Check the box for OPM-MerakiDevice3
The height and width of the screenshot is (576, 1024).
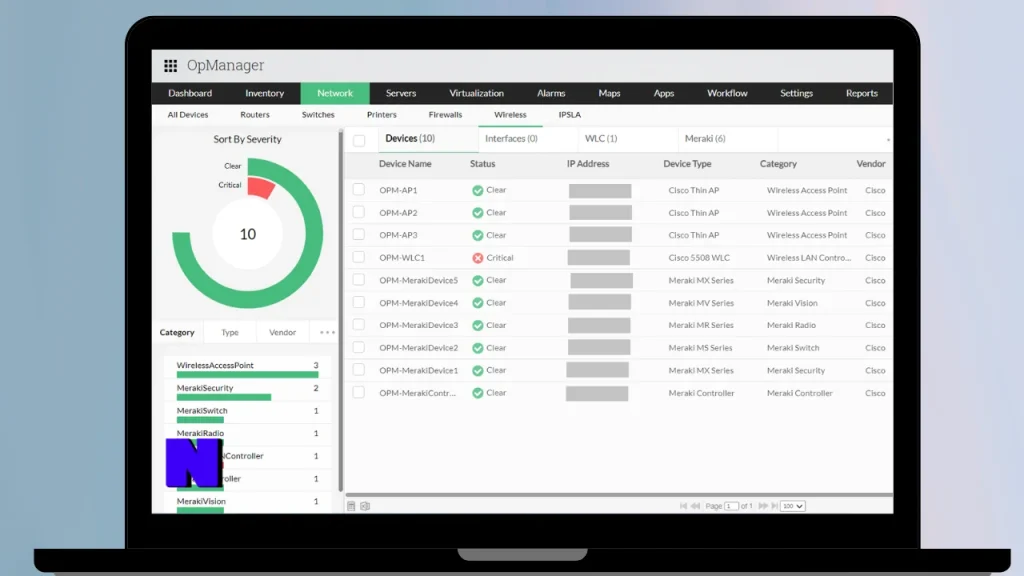click(359, 325)
